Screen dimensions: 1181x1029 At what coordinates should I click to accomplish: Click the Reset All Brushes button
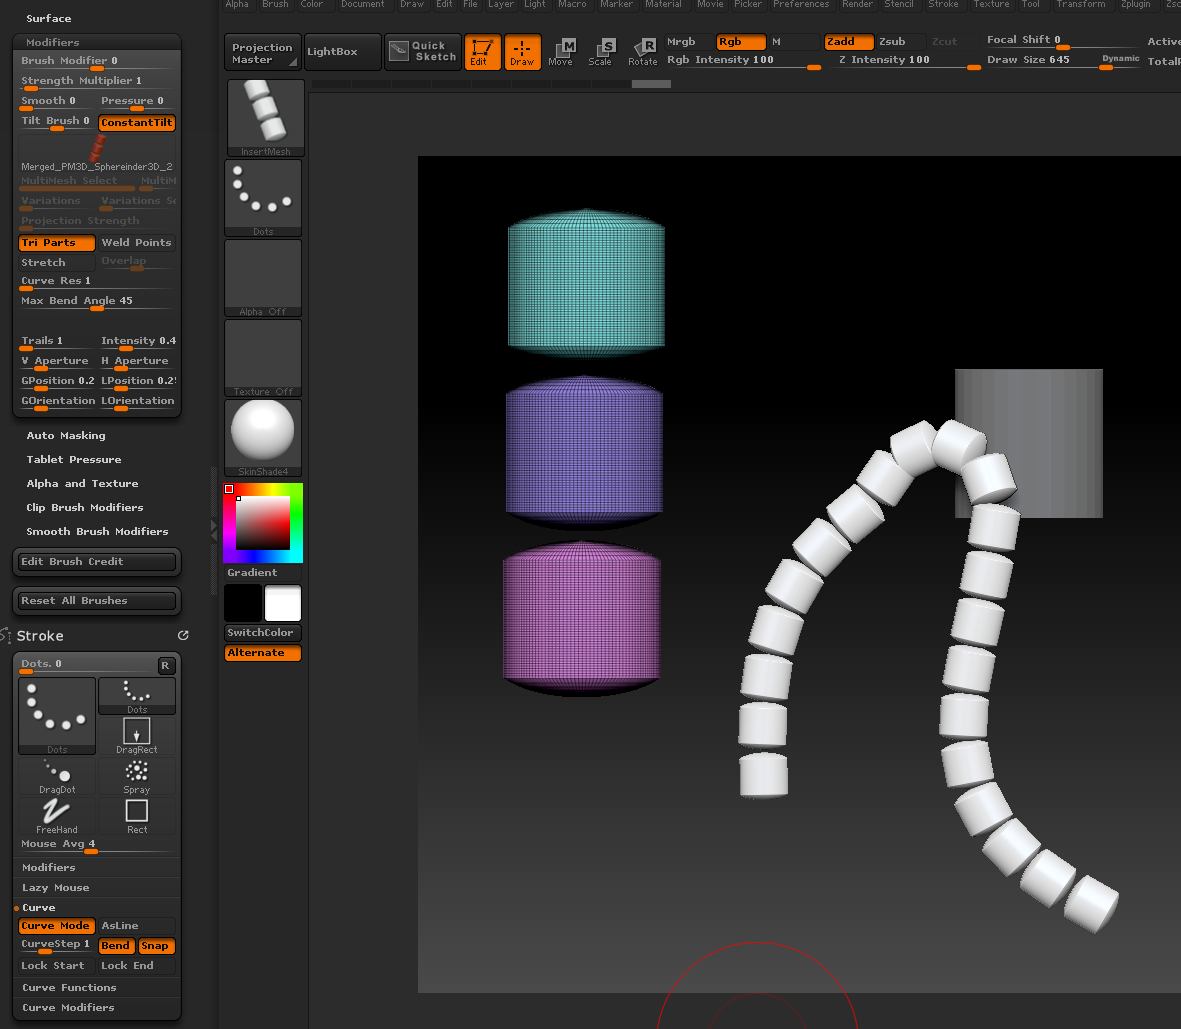click(x=97, y=601)
